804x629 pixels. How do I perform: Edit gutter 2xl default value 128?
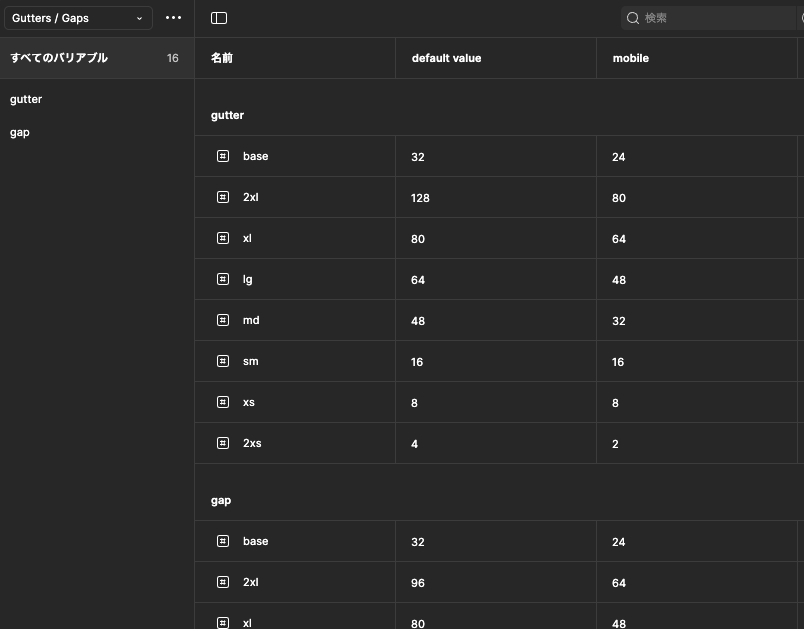click(420, 198)
